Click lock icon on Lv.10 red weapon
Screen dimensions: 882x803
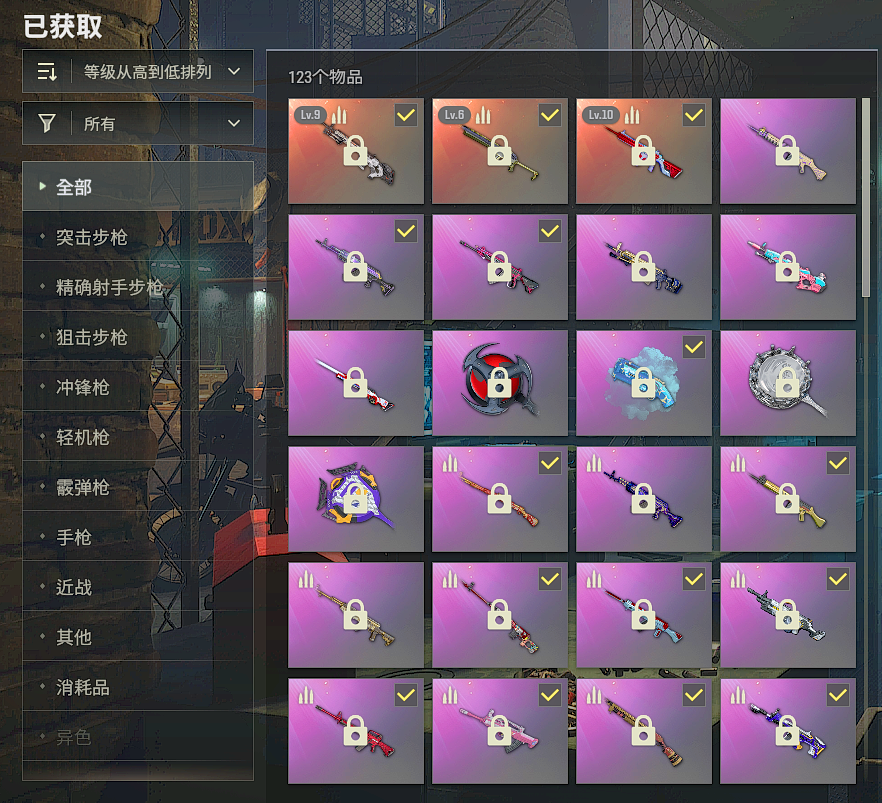coord(644,151)
